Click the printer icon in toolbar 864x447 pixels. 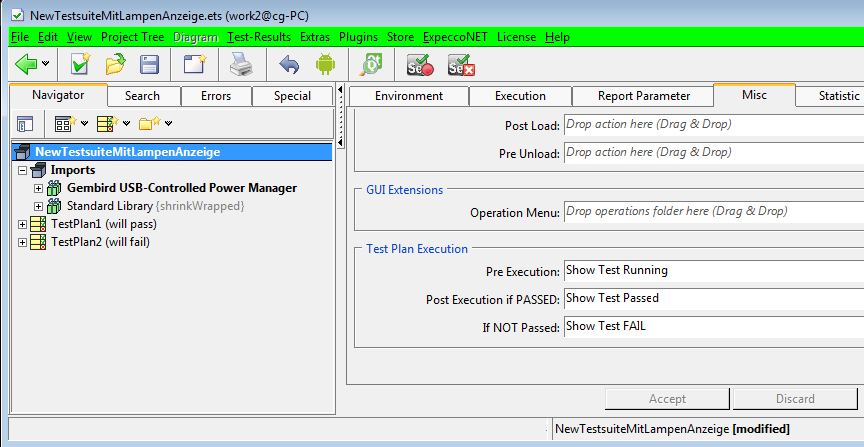(x=241, y=65)
